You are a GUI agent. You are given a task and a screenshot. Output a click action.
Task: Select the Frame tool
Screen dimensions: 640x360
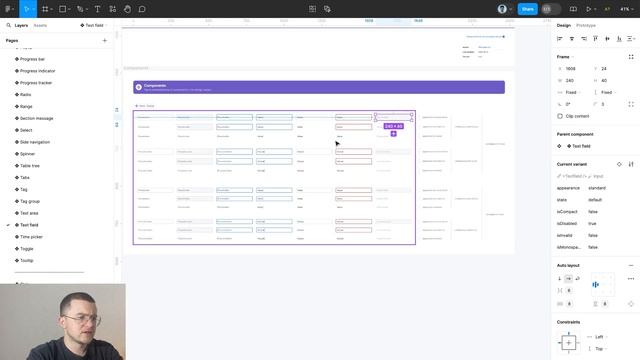[45, 9]
